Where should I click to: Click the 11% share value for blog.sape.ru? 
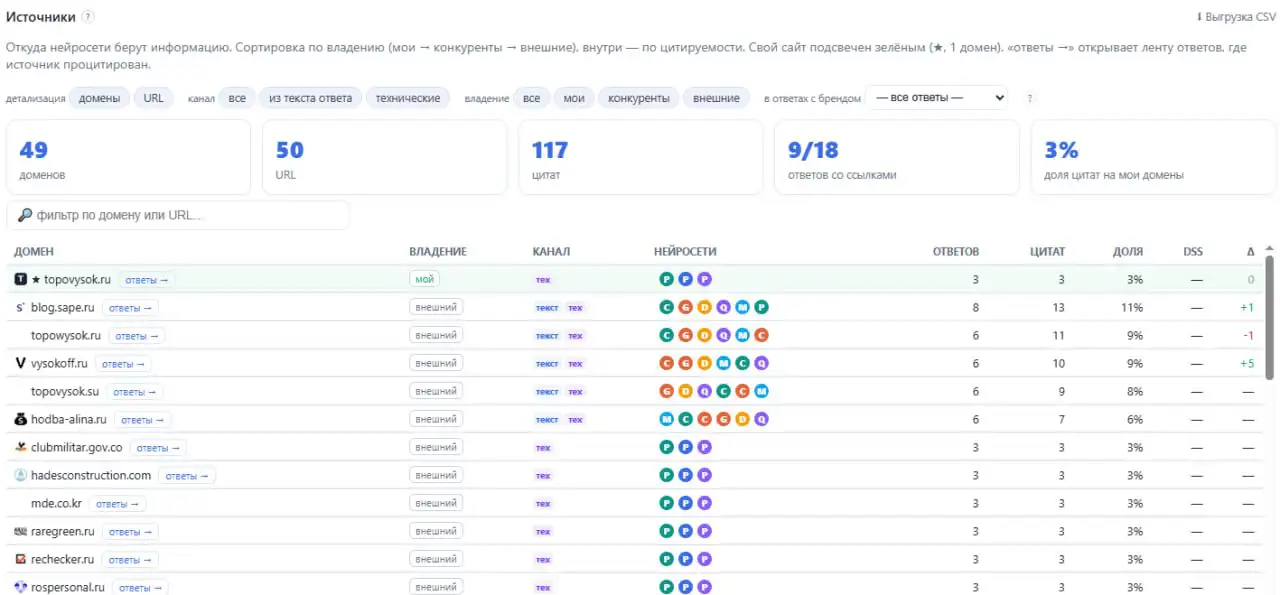[x=1132, y=308]
